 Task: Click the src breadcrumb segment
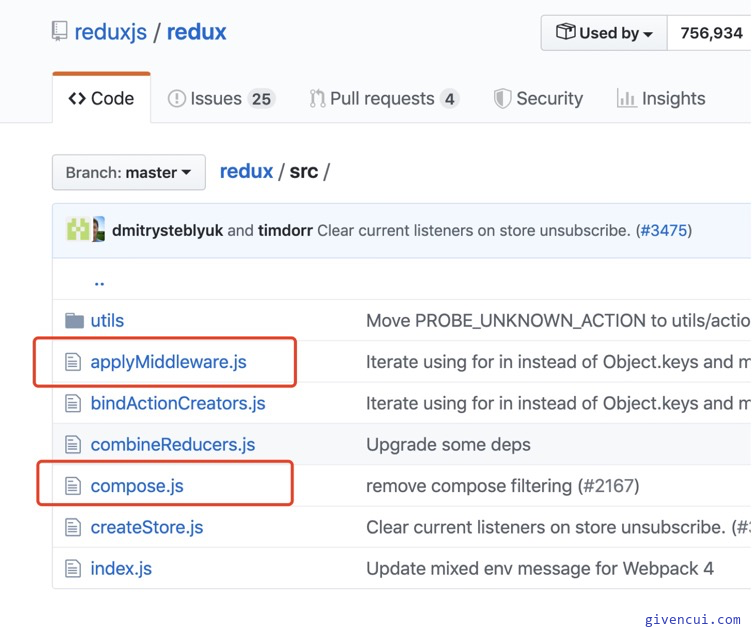pos(304,171)
